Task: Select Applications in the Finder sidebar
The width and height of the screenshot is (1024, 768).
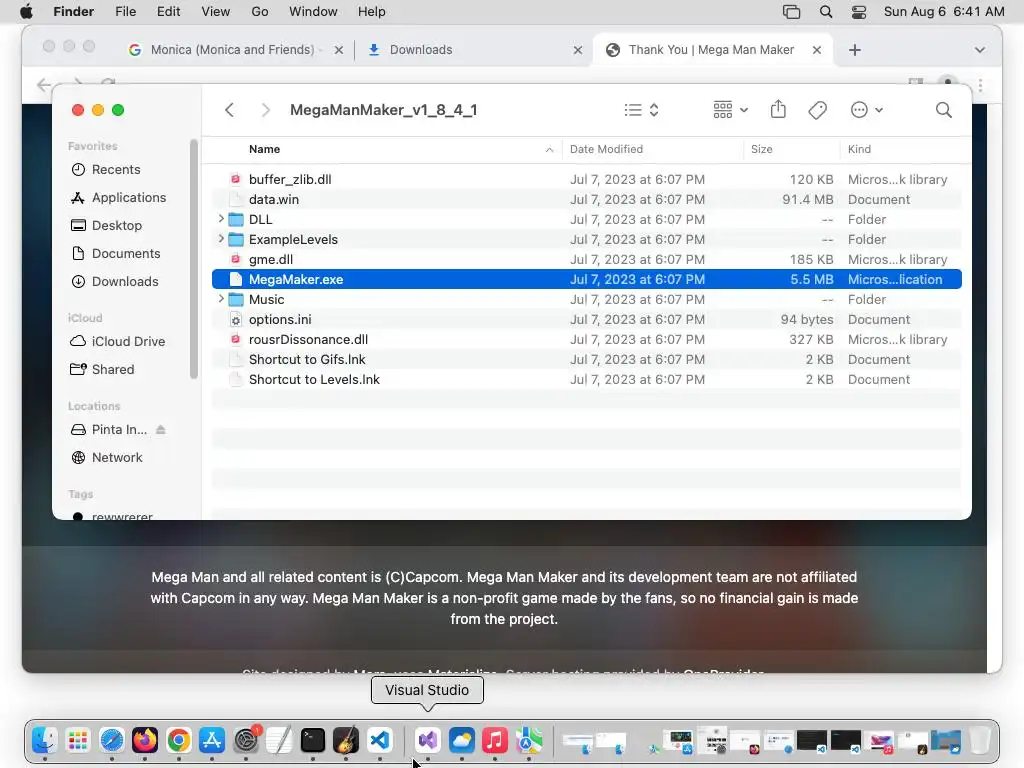Action: 129,197
